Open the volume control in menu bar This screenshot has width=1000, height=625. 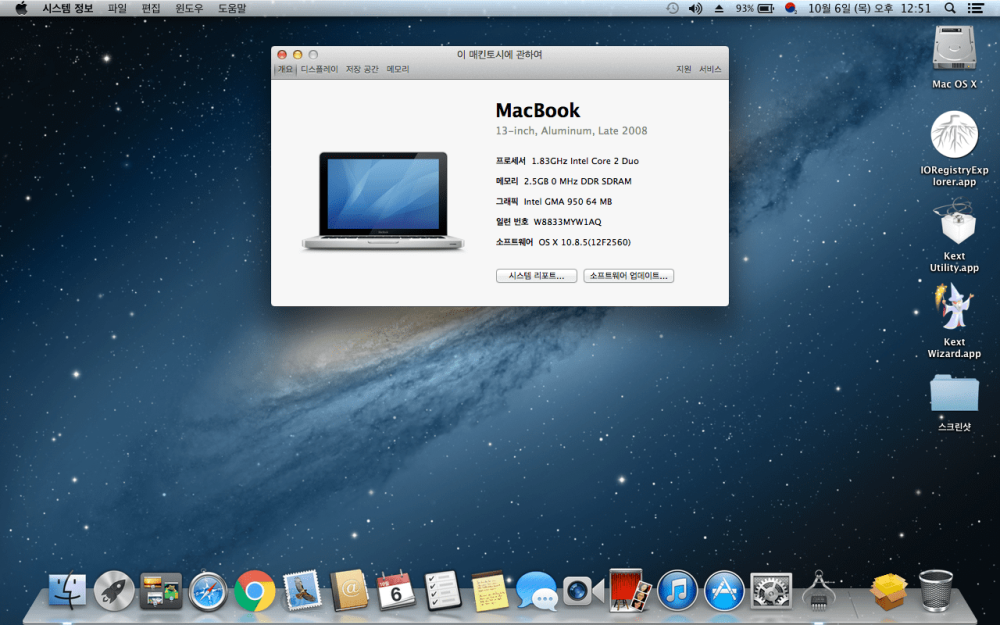point(695,8)
